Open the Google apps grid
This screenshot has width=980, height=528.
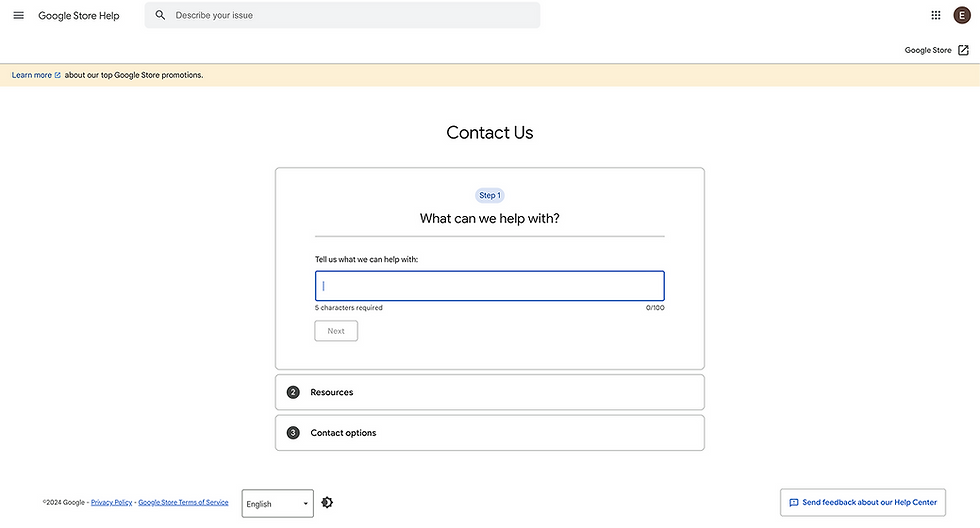click(x=936, y=15)
